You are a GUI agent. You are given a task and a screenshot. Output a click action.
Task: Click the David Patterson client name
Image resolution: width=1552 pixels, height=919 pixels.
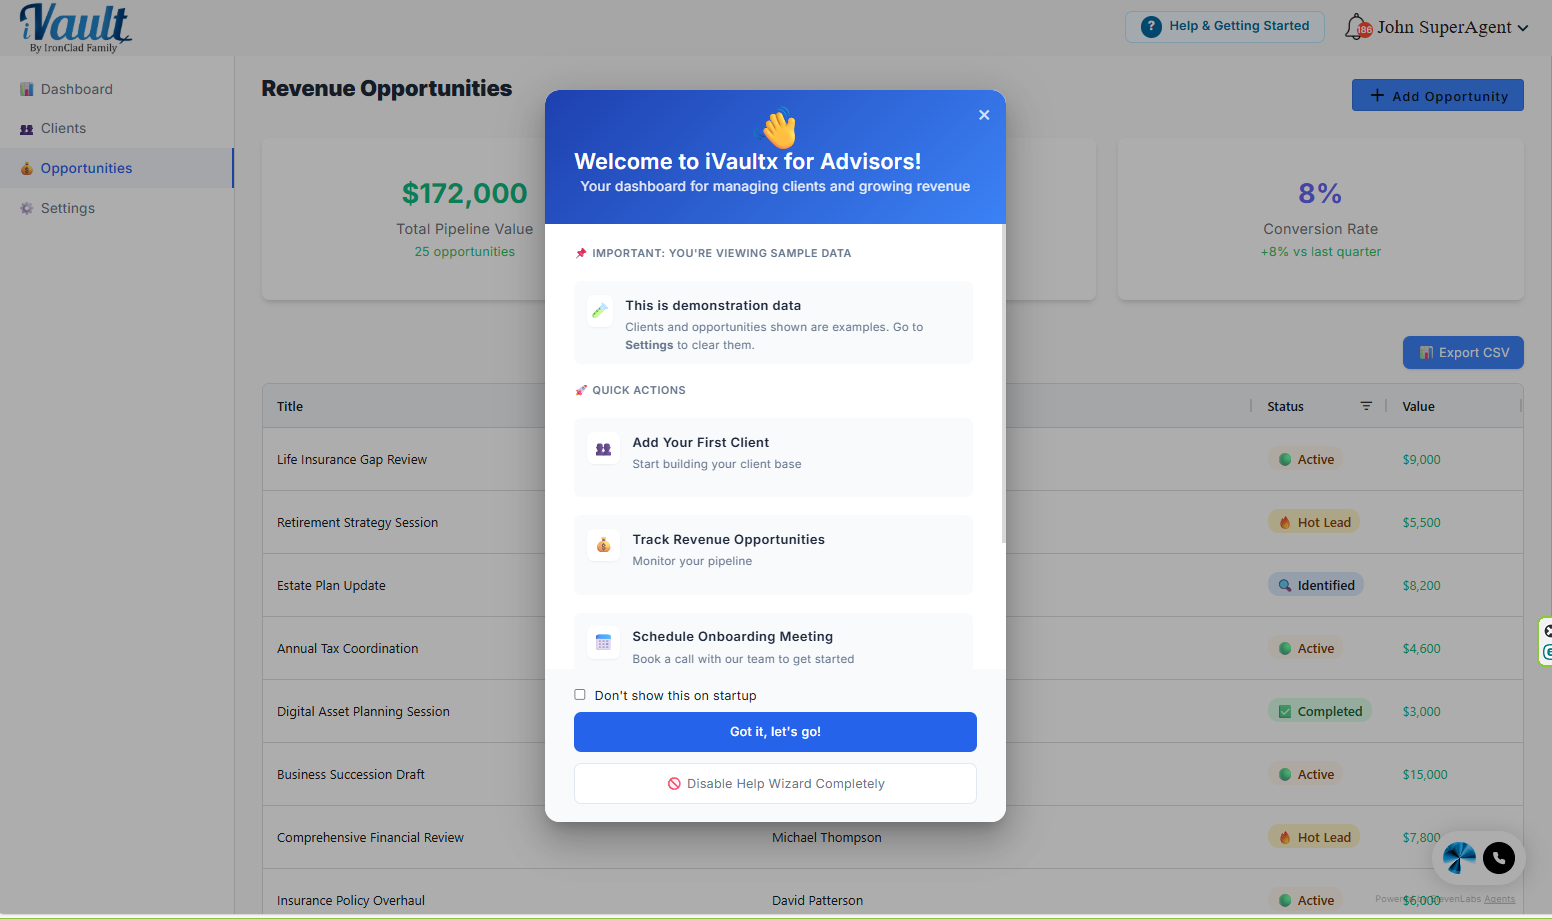click(817, 901)
